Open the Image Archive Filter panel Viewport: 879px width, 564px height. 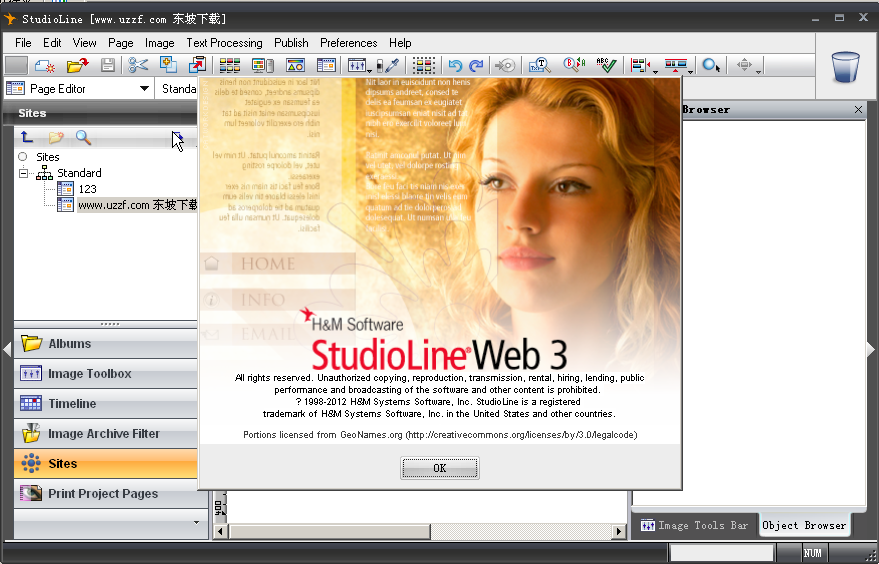(105, 433)
